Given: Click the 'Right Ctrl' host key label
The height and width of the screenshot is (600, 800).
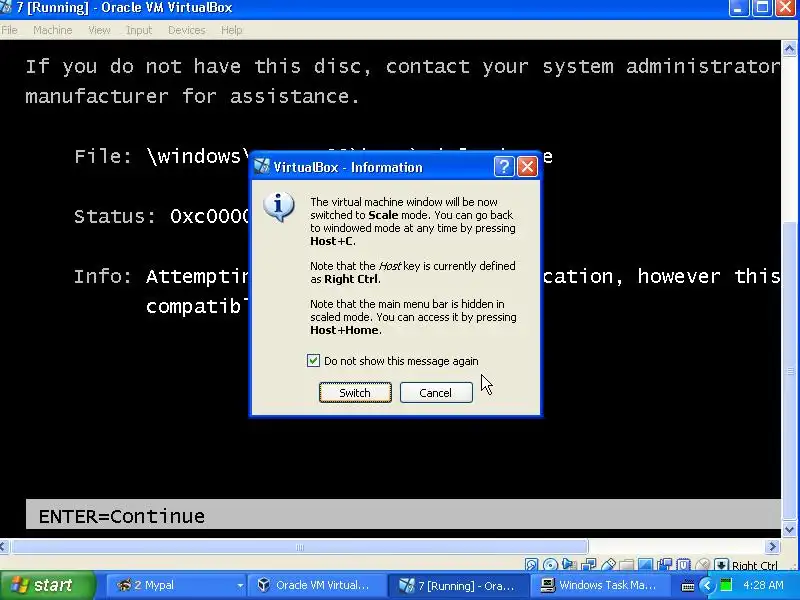Looking at the screenshot, I should (x=755, y=565).
